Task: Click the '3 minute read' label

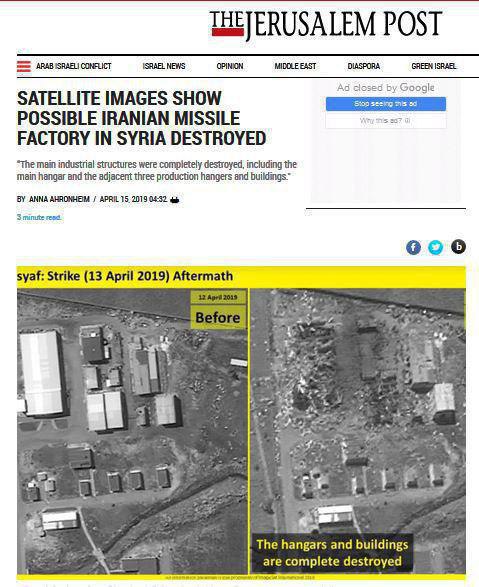Action: pyautogui.click(x=39, y=217)
